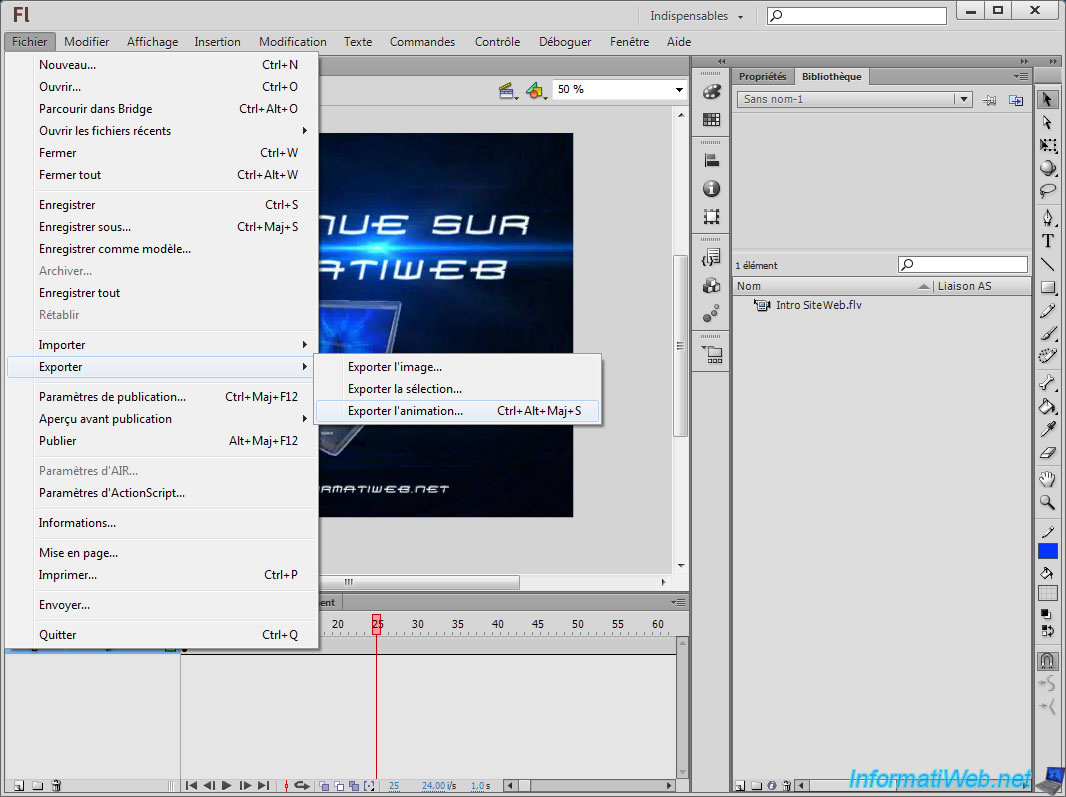Select the Brush tool
Viewport: 1066px width, 797px height.
1048,333
